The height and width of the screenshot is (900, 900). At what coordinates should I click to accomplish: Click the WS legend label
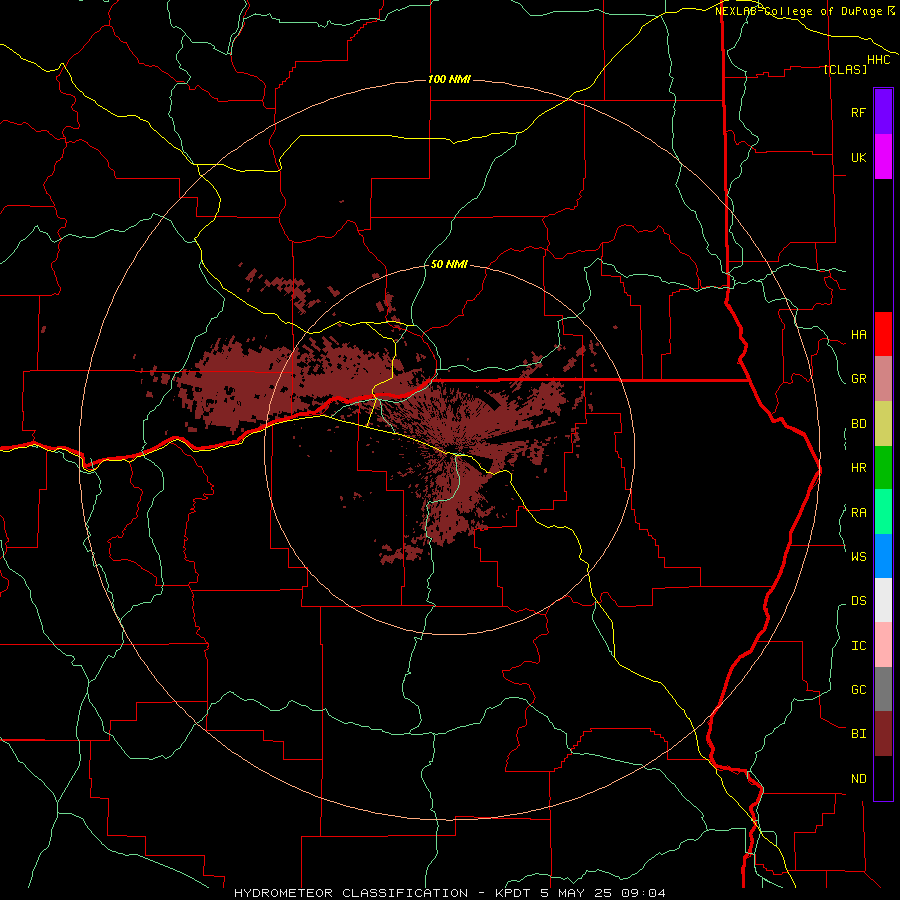858,557
